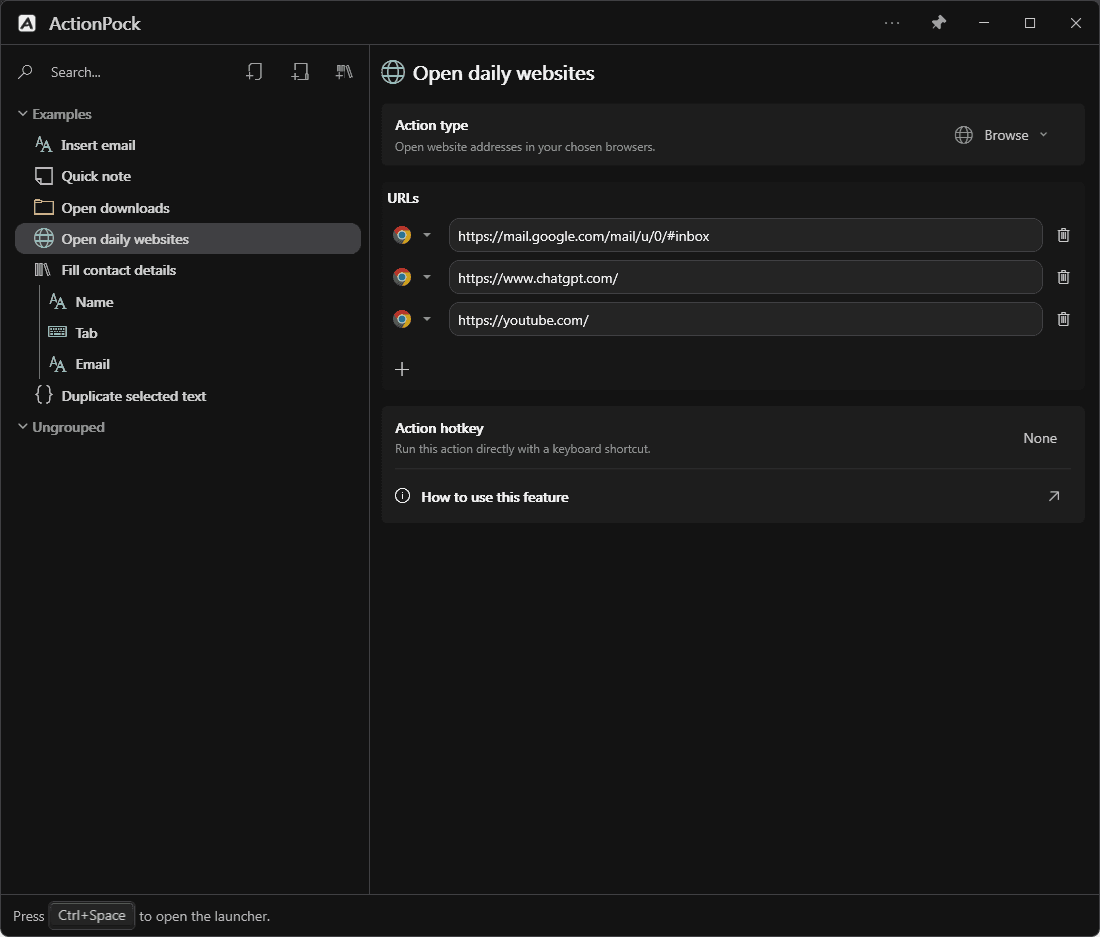
Task: Select the Fill contact details action
Action: coord(188,270)
